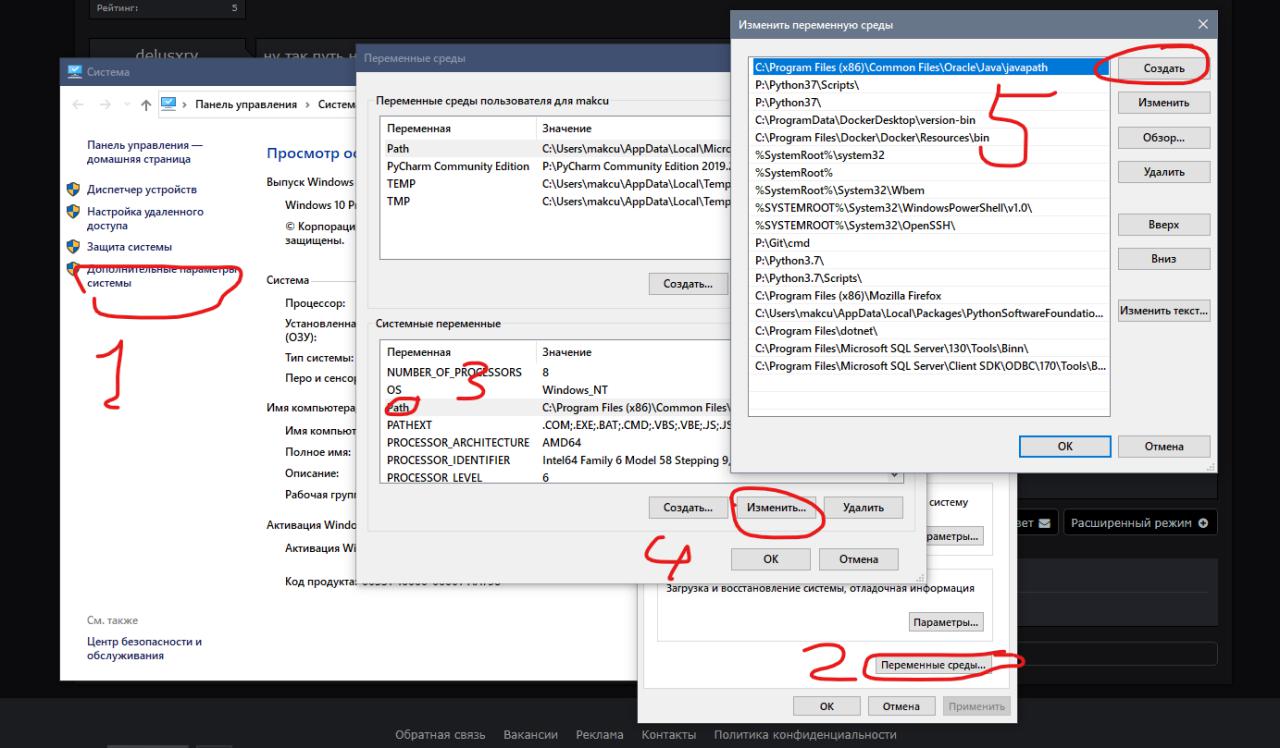Click shield icon beside Настройка удаленного доступа
This screenshot has height=748, width=1280.
pyautogui.click(x=73, y=212)
